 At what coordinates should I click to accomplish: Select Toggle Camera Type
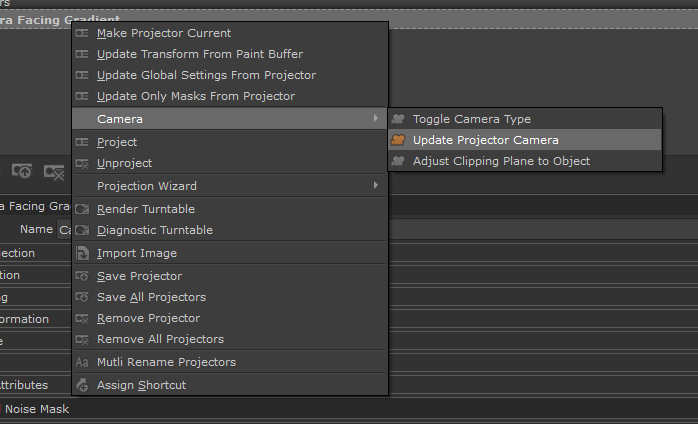[x=471, y=119]
